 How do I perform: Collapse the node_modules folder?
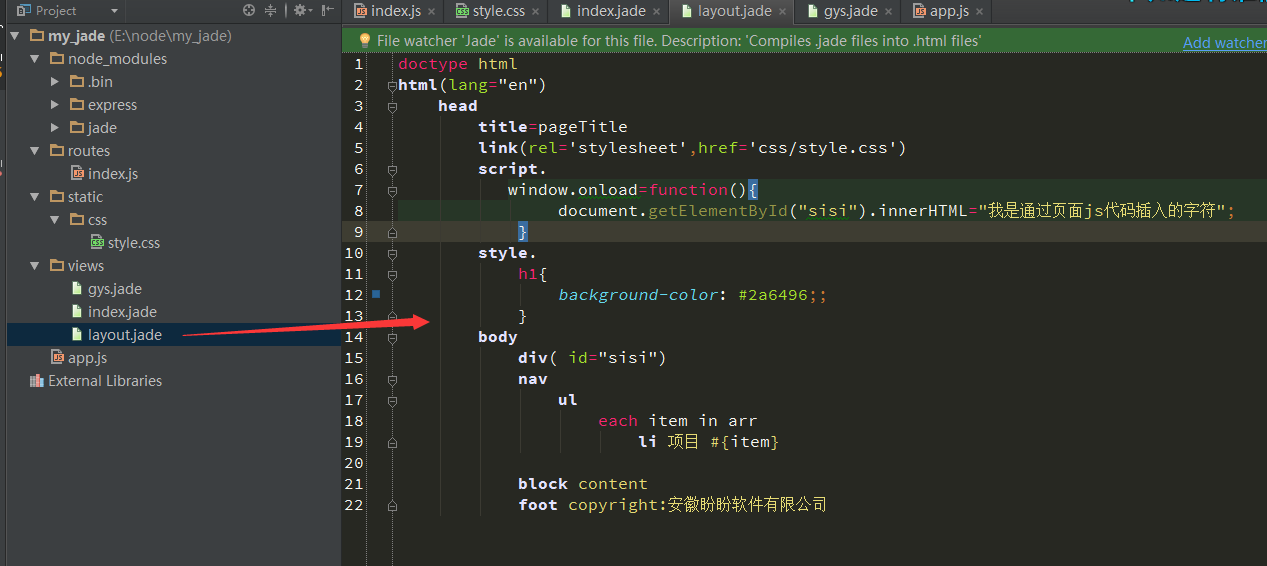(x=35, y=59)
